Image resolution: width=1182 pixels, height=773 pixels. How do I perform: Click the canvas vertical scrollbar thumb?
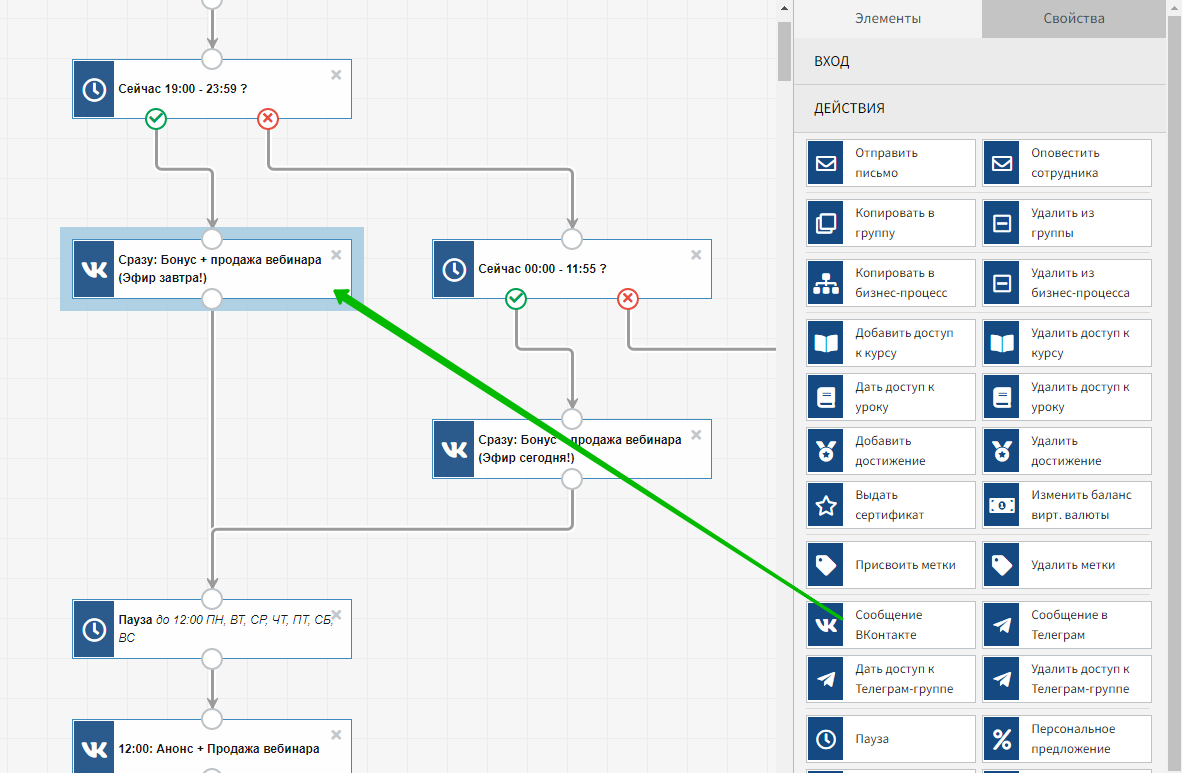coord(784,51)
